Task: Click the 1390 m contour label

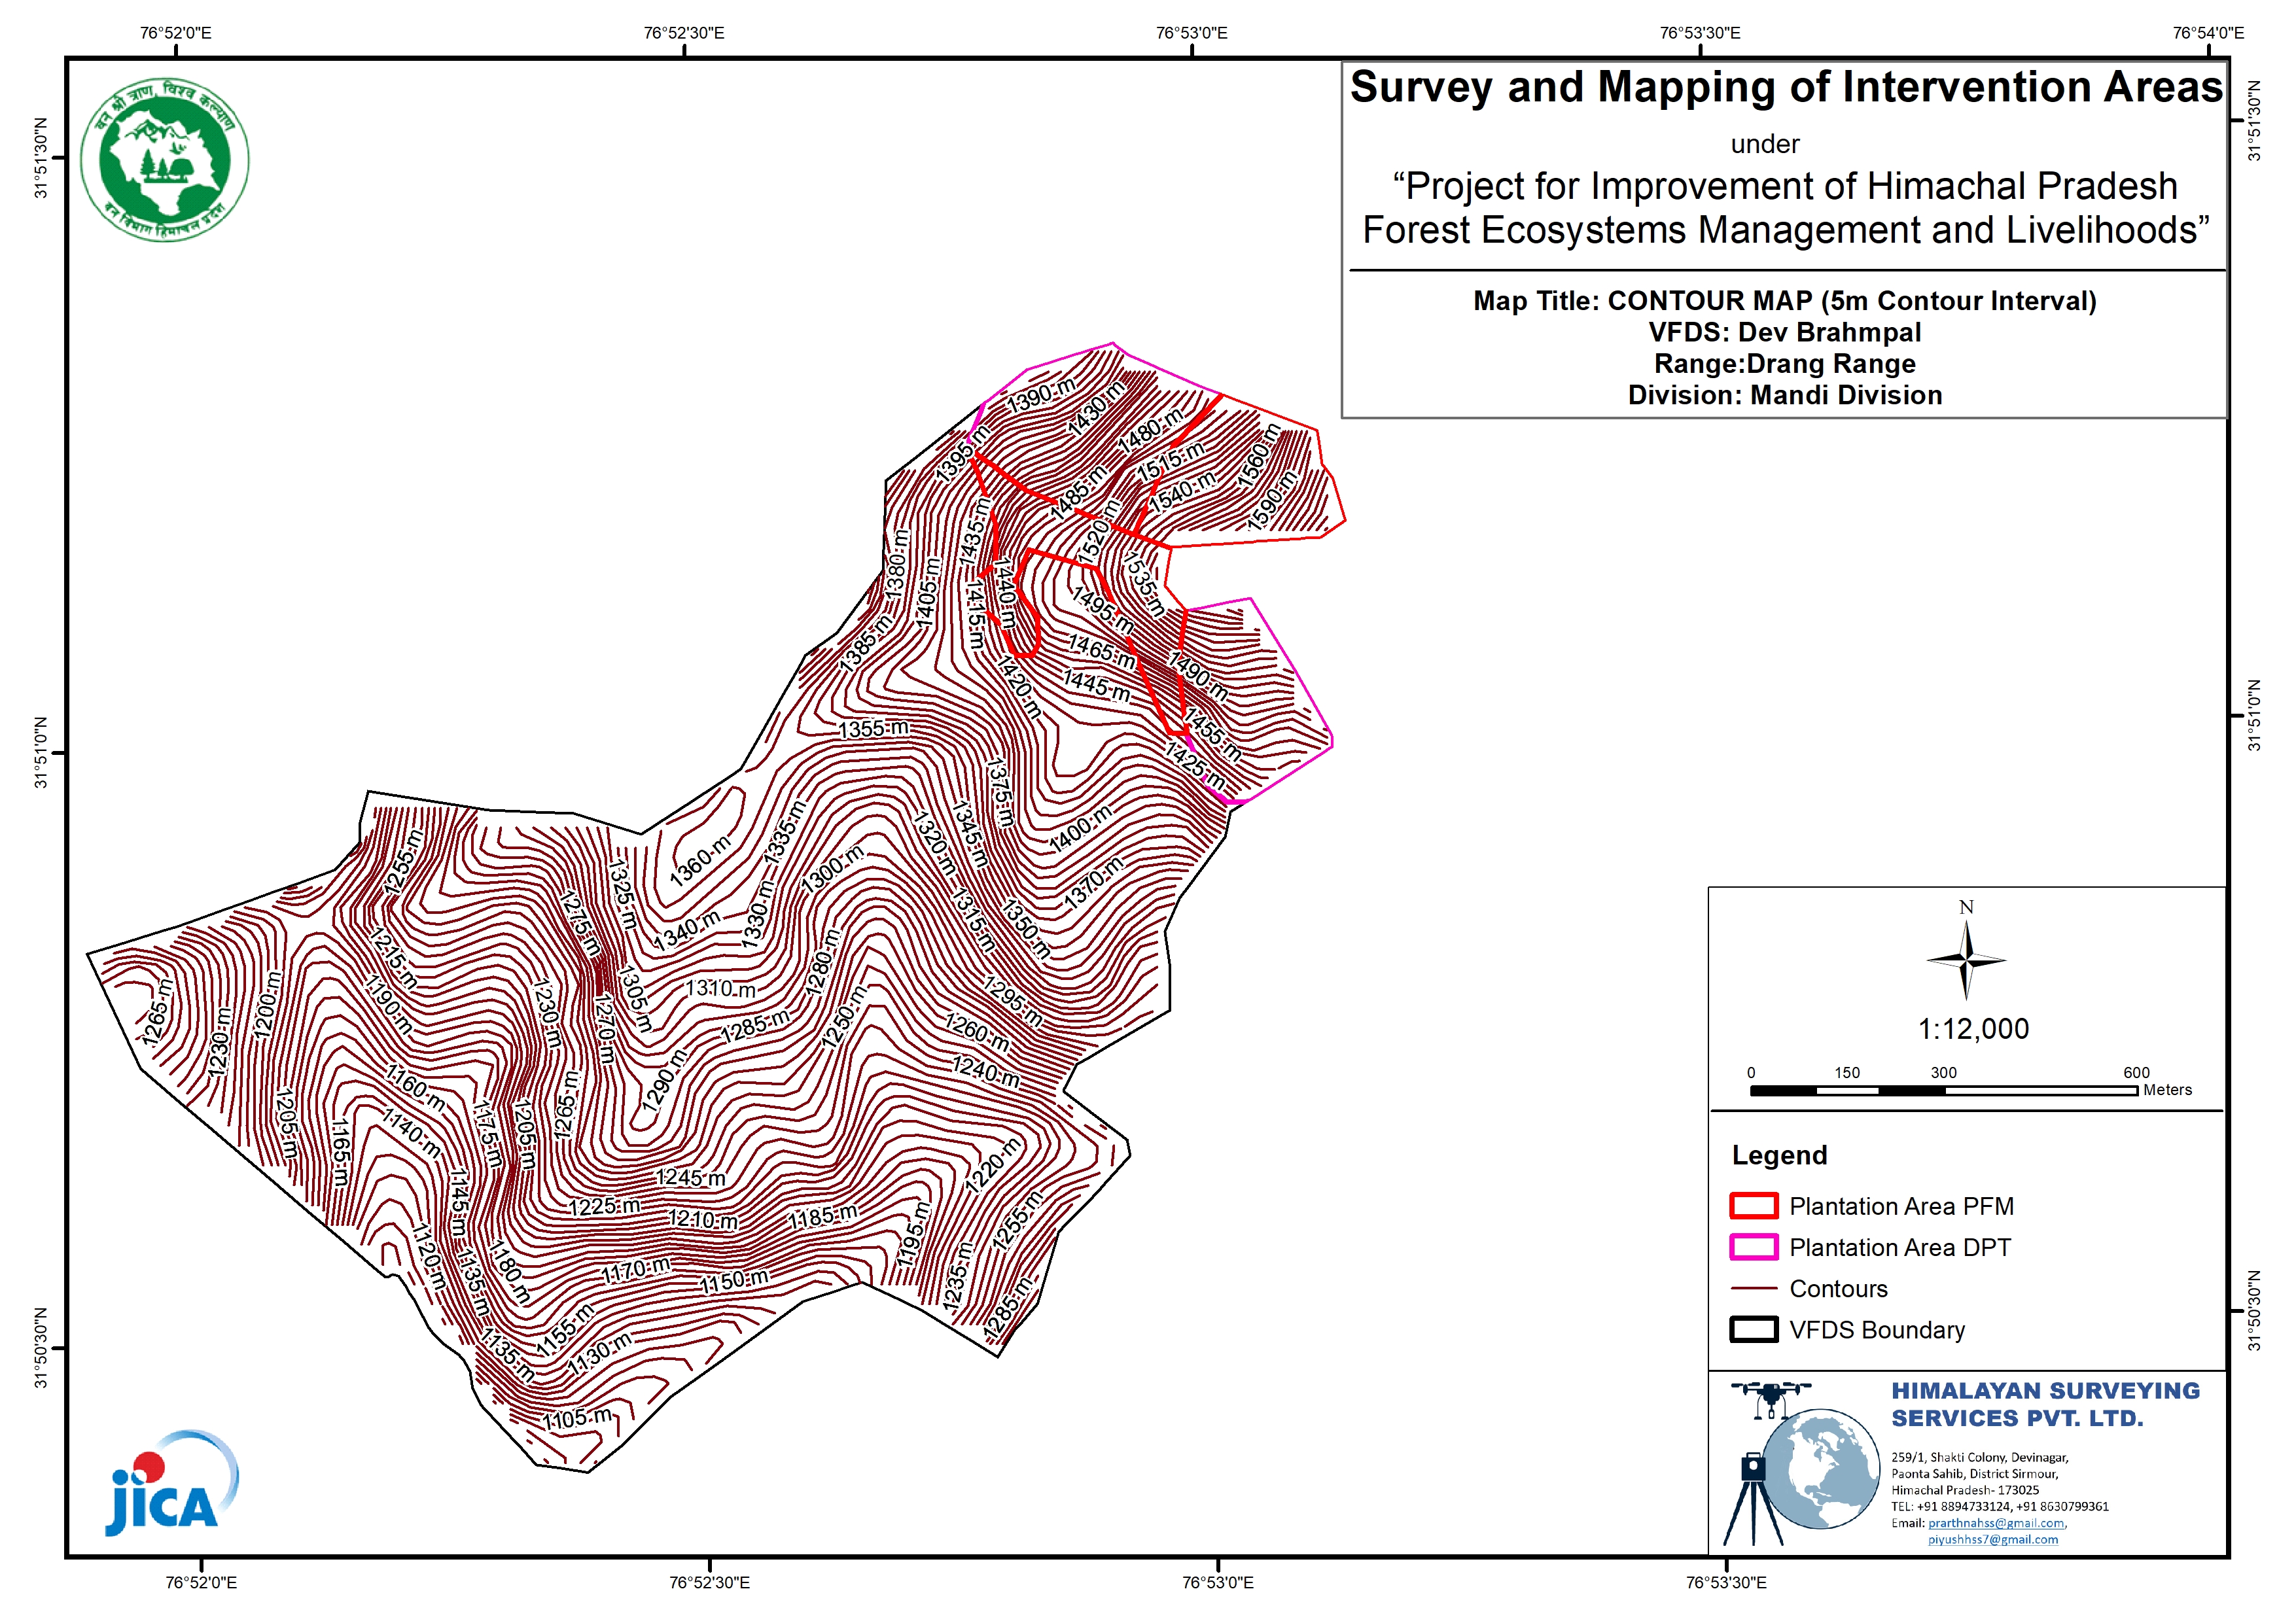Action: (x=1041, y=395)
